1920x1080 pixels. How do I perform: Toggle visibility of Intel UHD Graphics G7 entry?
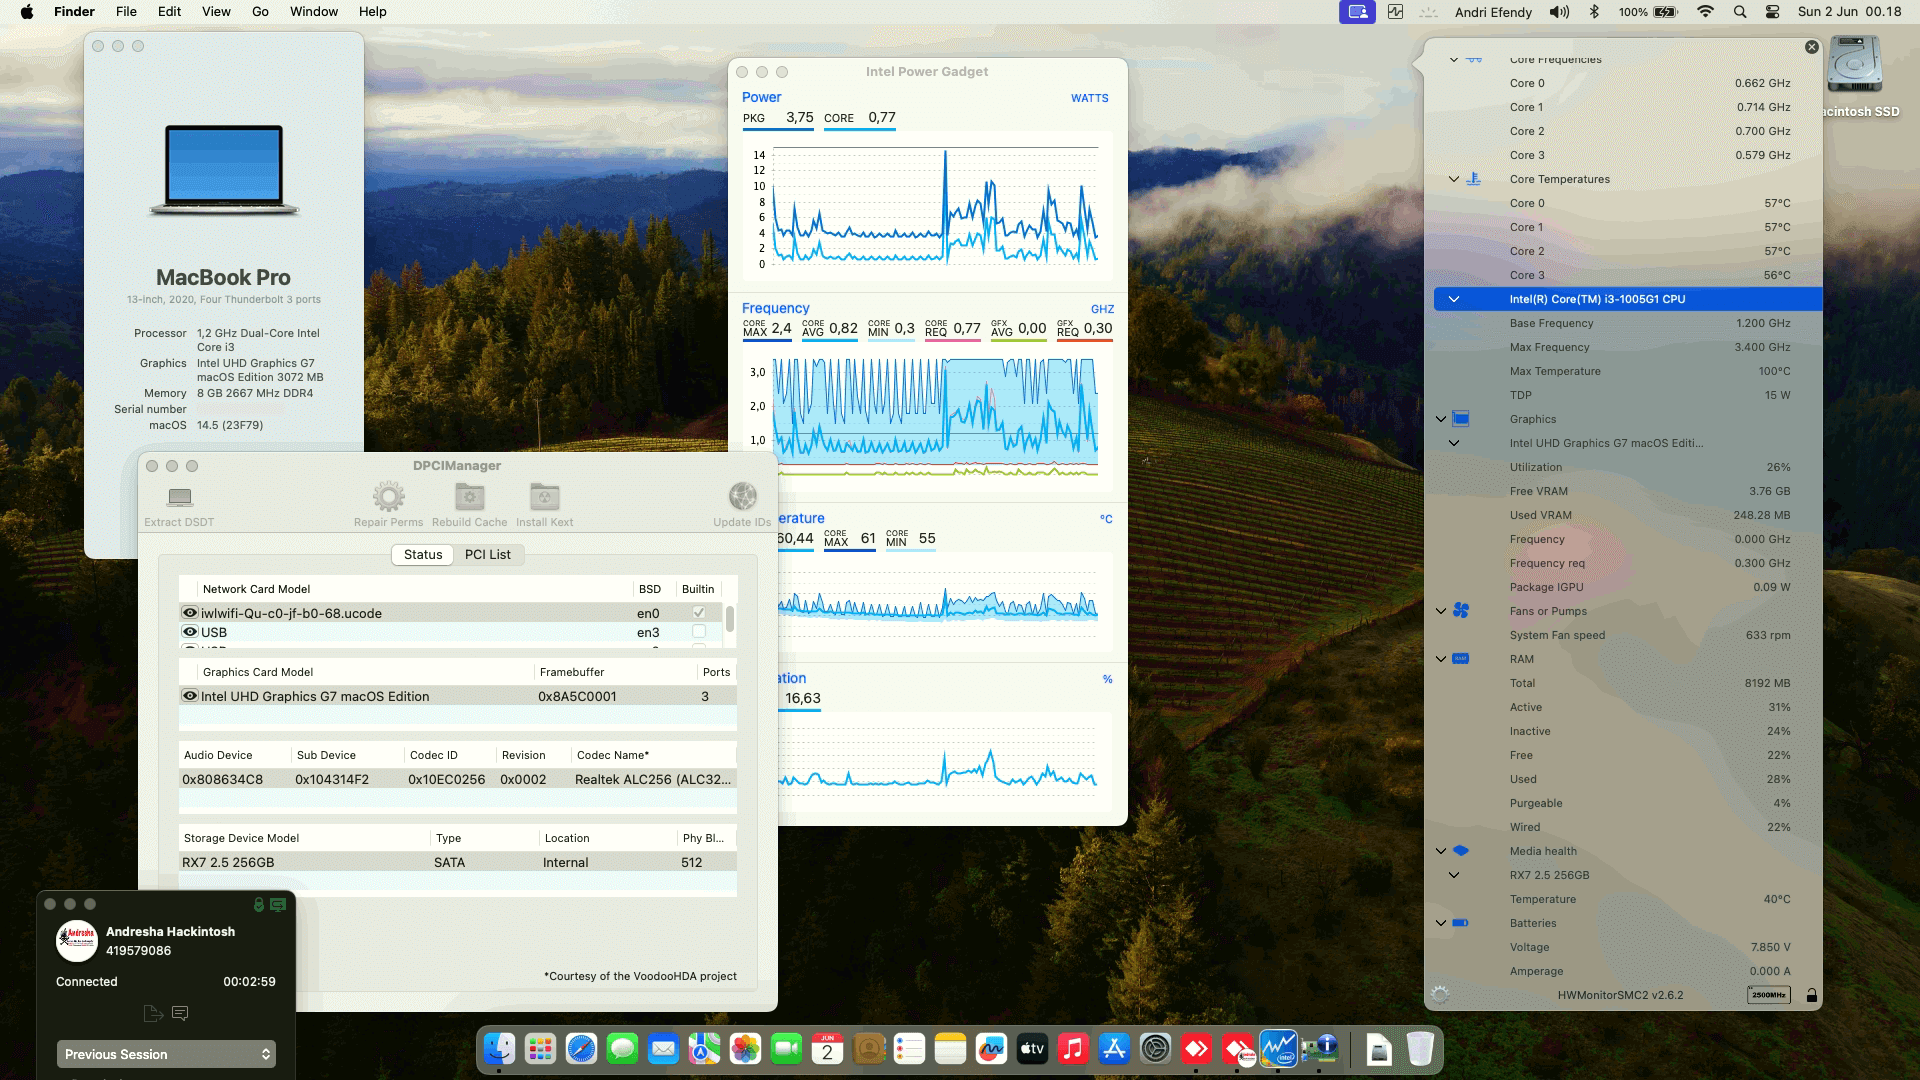click(x=189, y=696)
